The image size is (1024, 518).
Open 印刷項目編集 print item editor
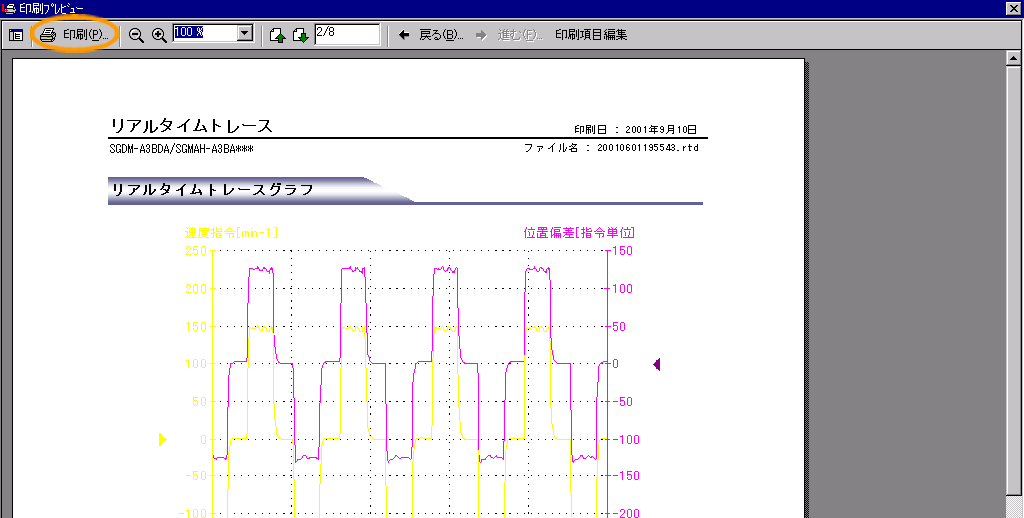591,35
